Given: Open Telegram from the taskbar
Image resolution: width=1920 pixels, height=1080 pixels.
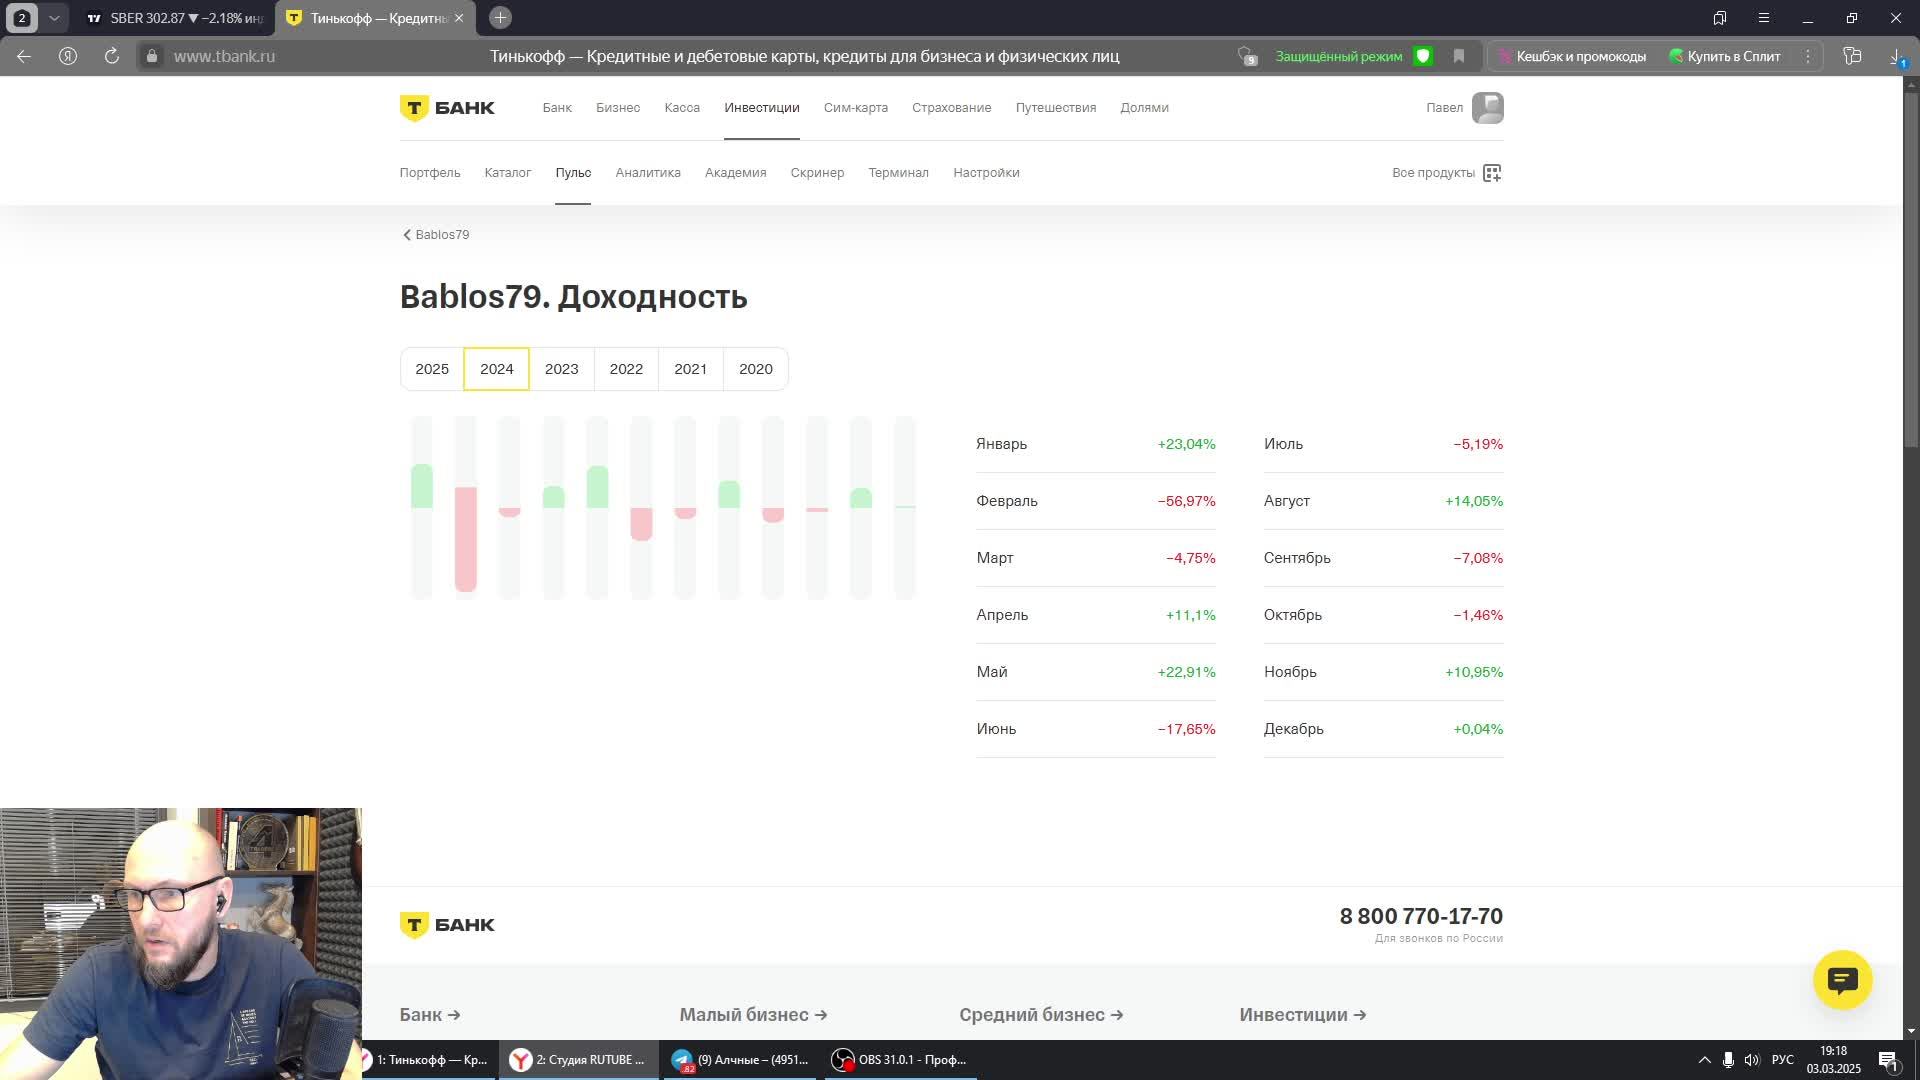Looking at the screenshot, I should [x=742, y=1060].
